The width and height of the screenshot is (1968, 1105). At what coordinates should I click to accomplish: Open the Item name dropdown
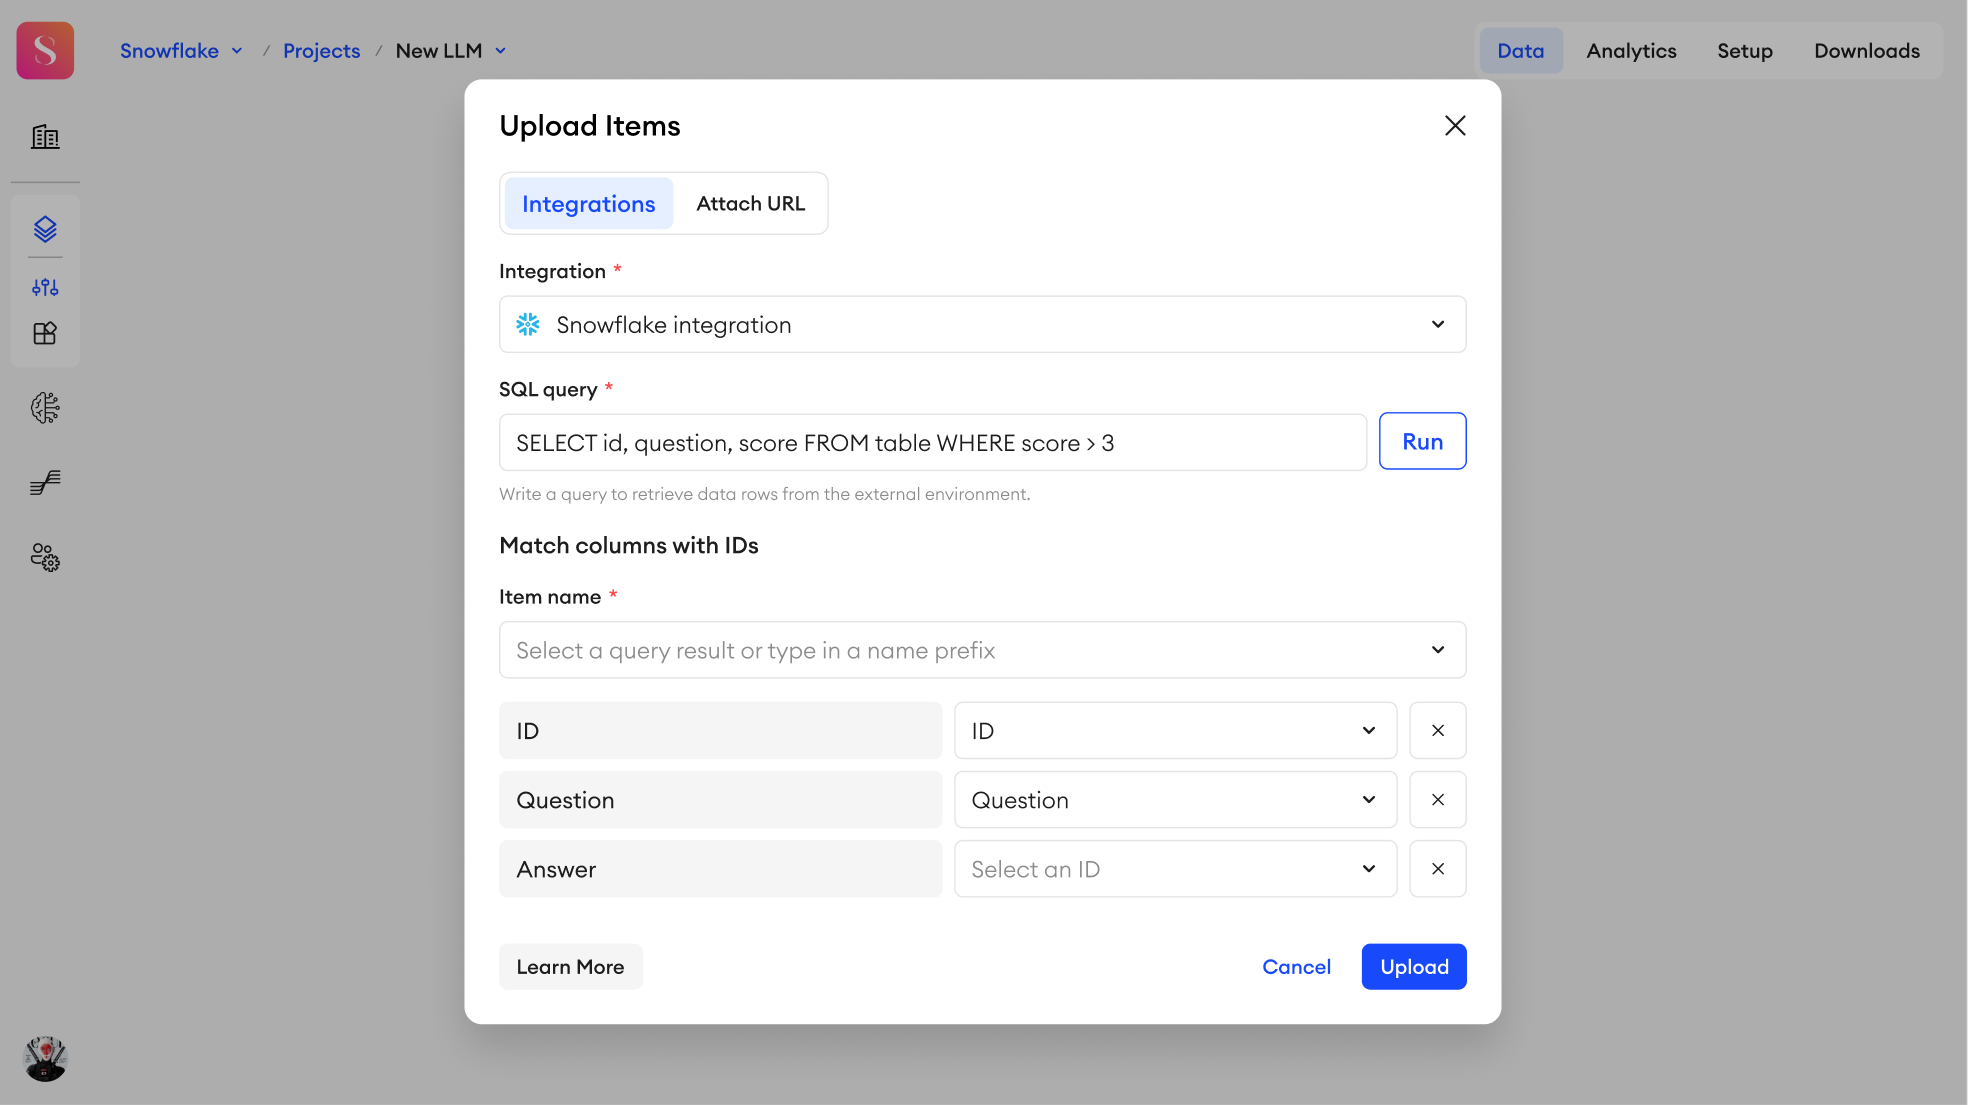point(983,650)
